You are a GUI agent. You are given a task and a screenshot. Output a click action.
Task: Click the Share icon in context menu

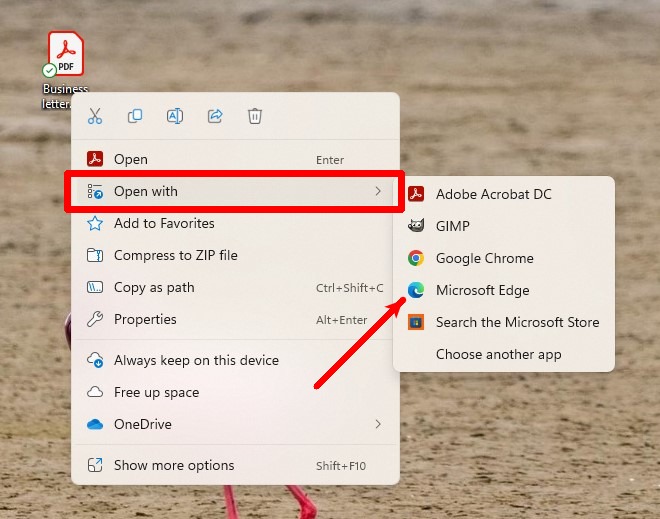click(215, 116)
